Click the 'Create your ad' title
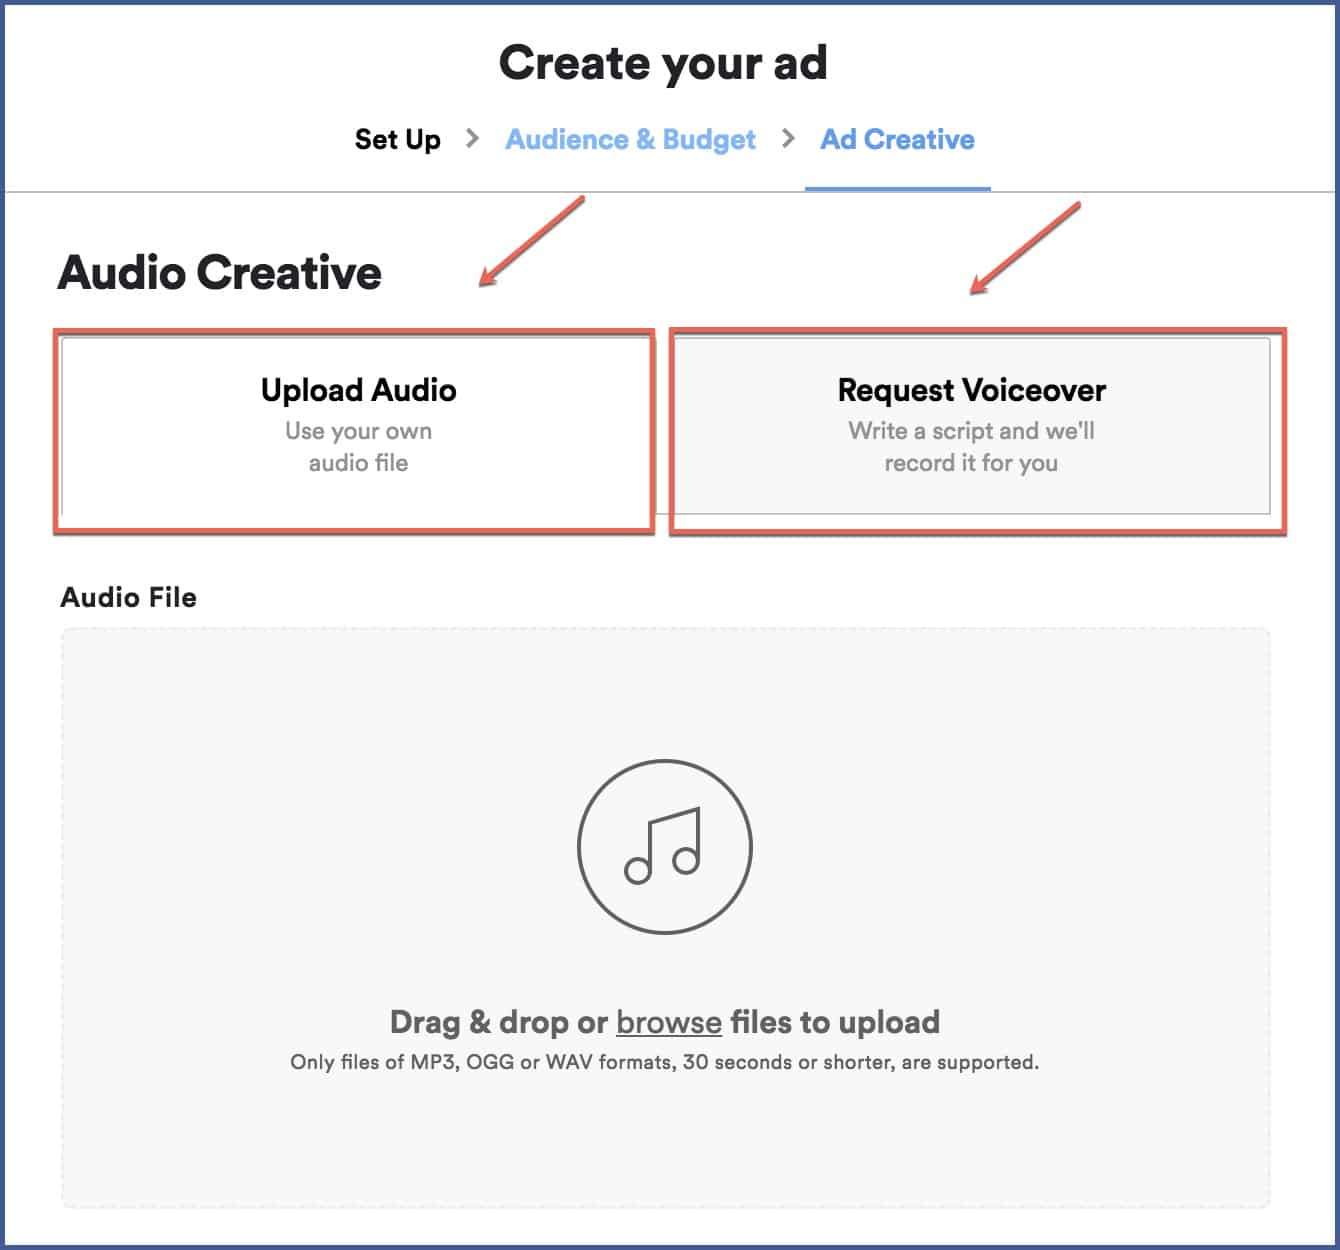 click(x=663, y=63)
